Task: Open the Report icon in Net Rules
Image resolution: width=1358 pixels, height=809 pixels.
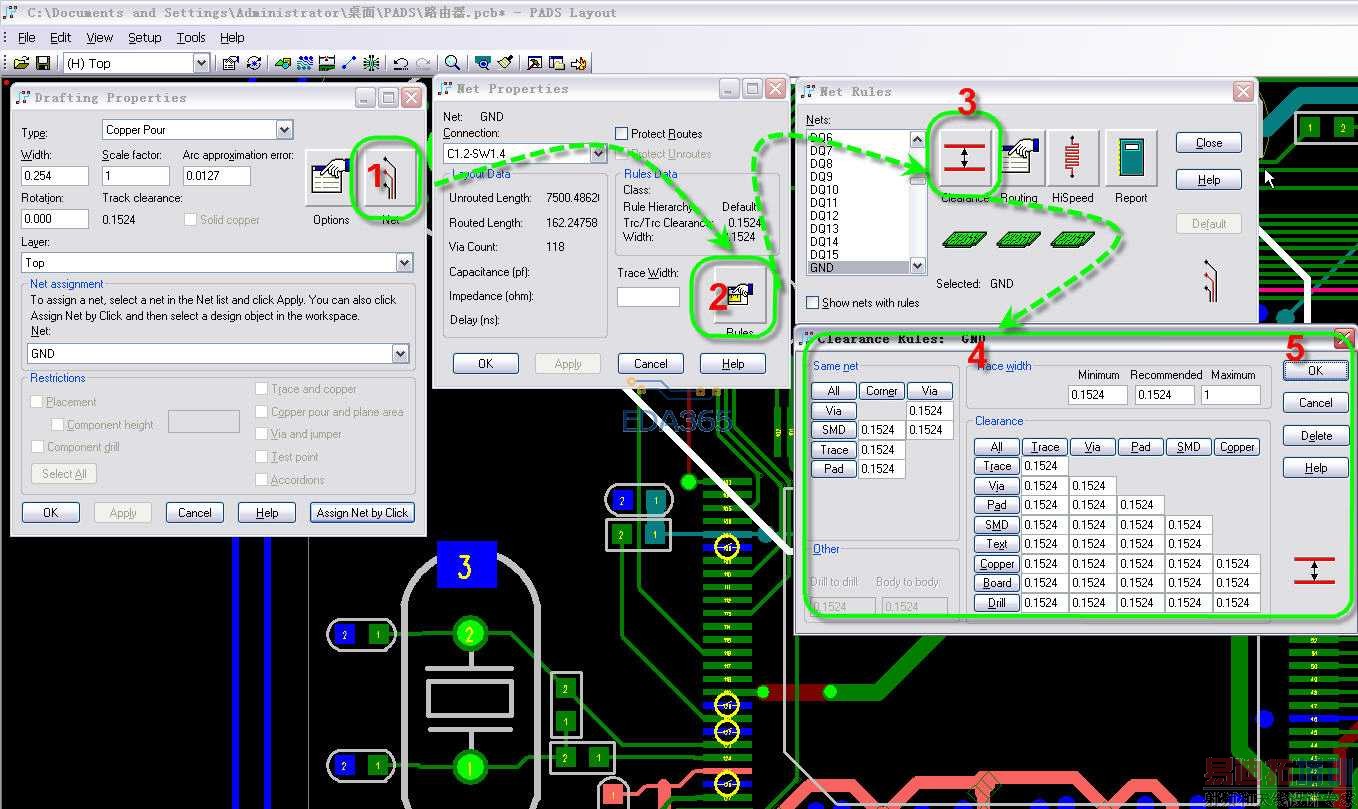Action: (1131, 158)
